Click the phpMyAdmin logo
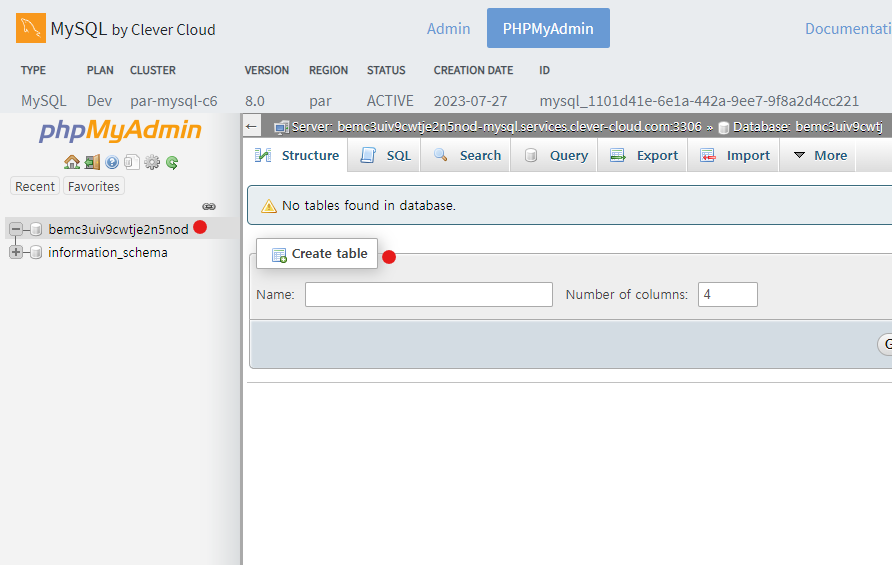892x565 pixels. [x=120, y=130]
